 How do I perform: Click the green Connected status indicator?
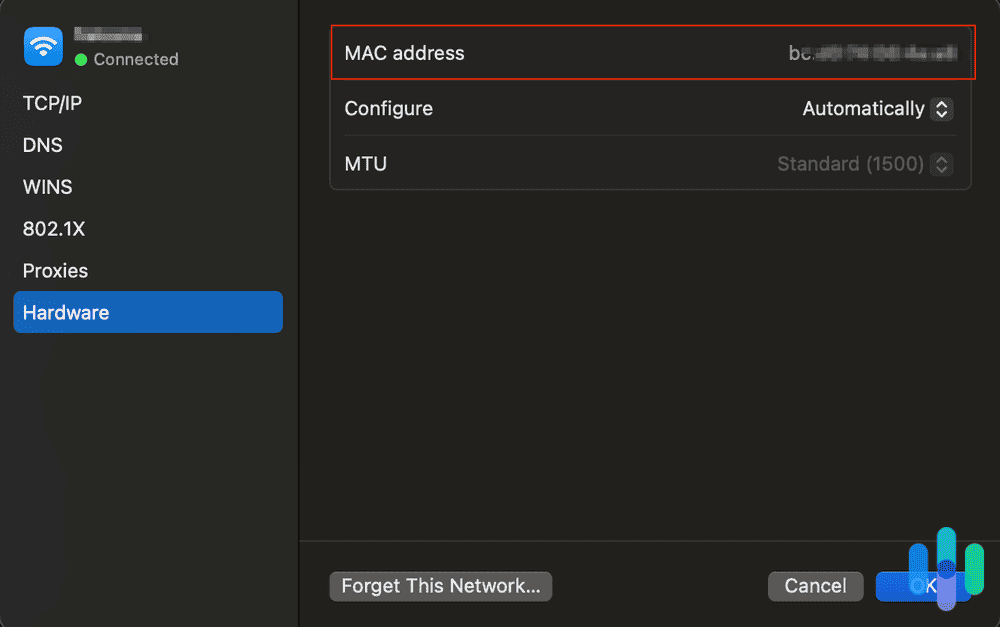point(80,60)
